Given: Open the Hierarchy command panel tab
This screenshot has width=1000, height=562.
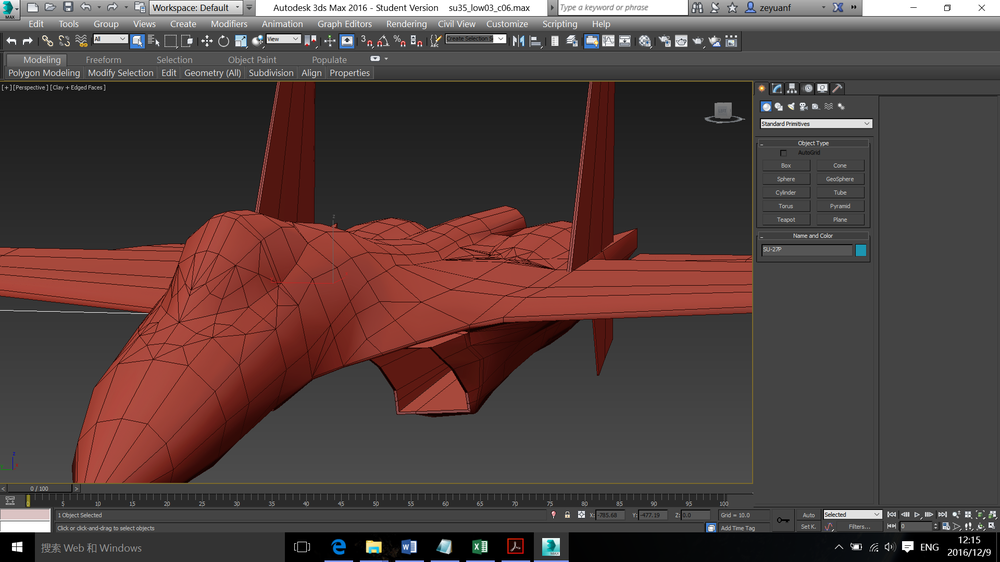Looking at the screenshot, I should coord(791,88).
